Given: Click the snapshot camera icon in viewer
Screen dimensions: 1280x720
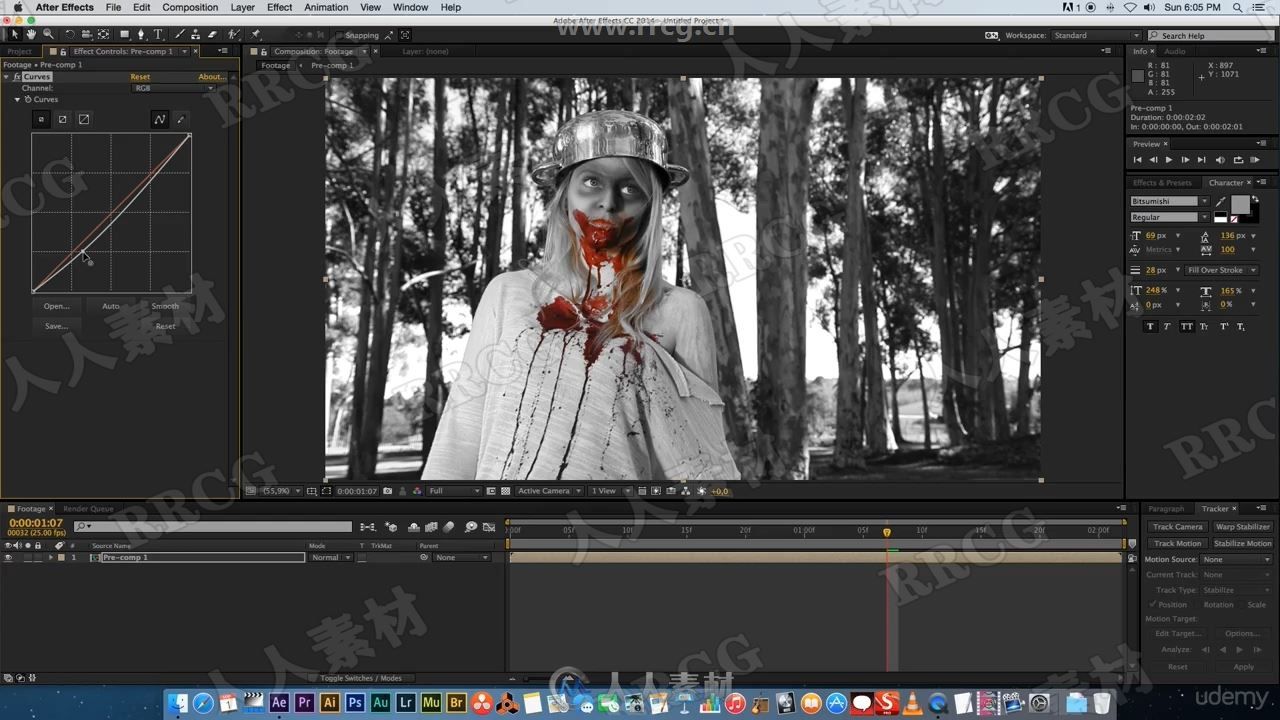Looking at the screenshot, I should (388, 491).
